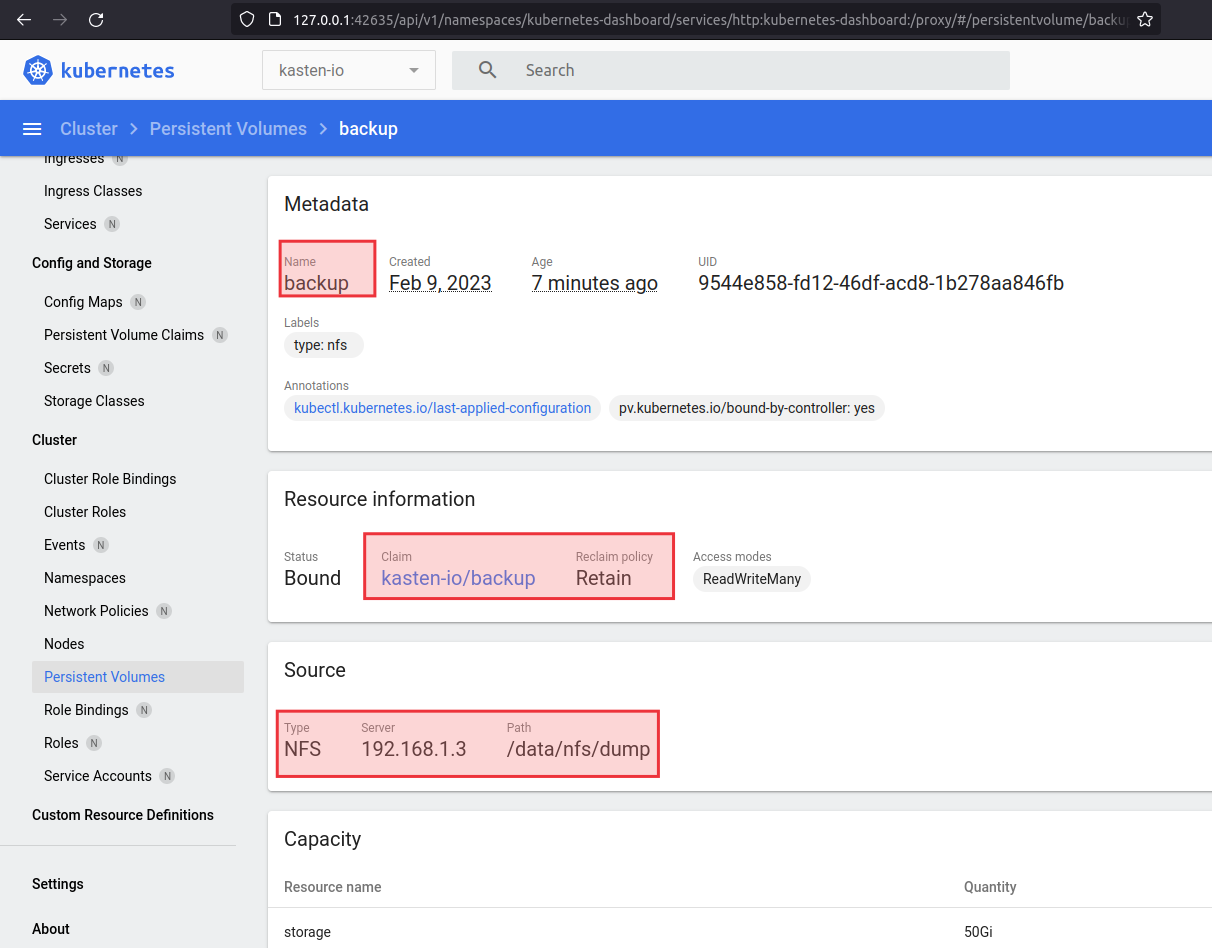The width and height of the screenshot is (1212, 948).
Task: Reload the page with refresh icon
Action: (96, 19)
